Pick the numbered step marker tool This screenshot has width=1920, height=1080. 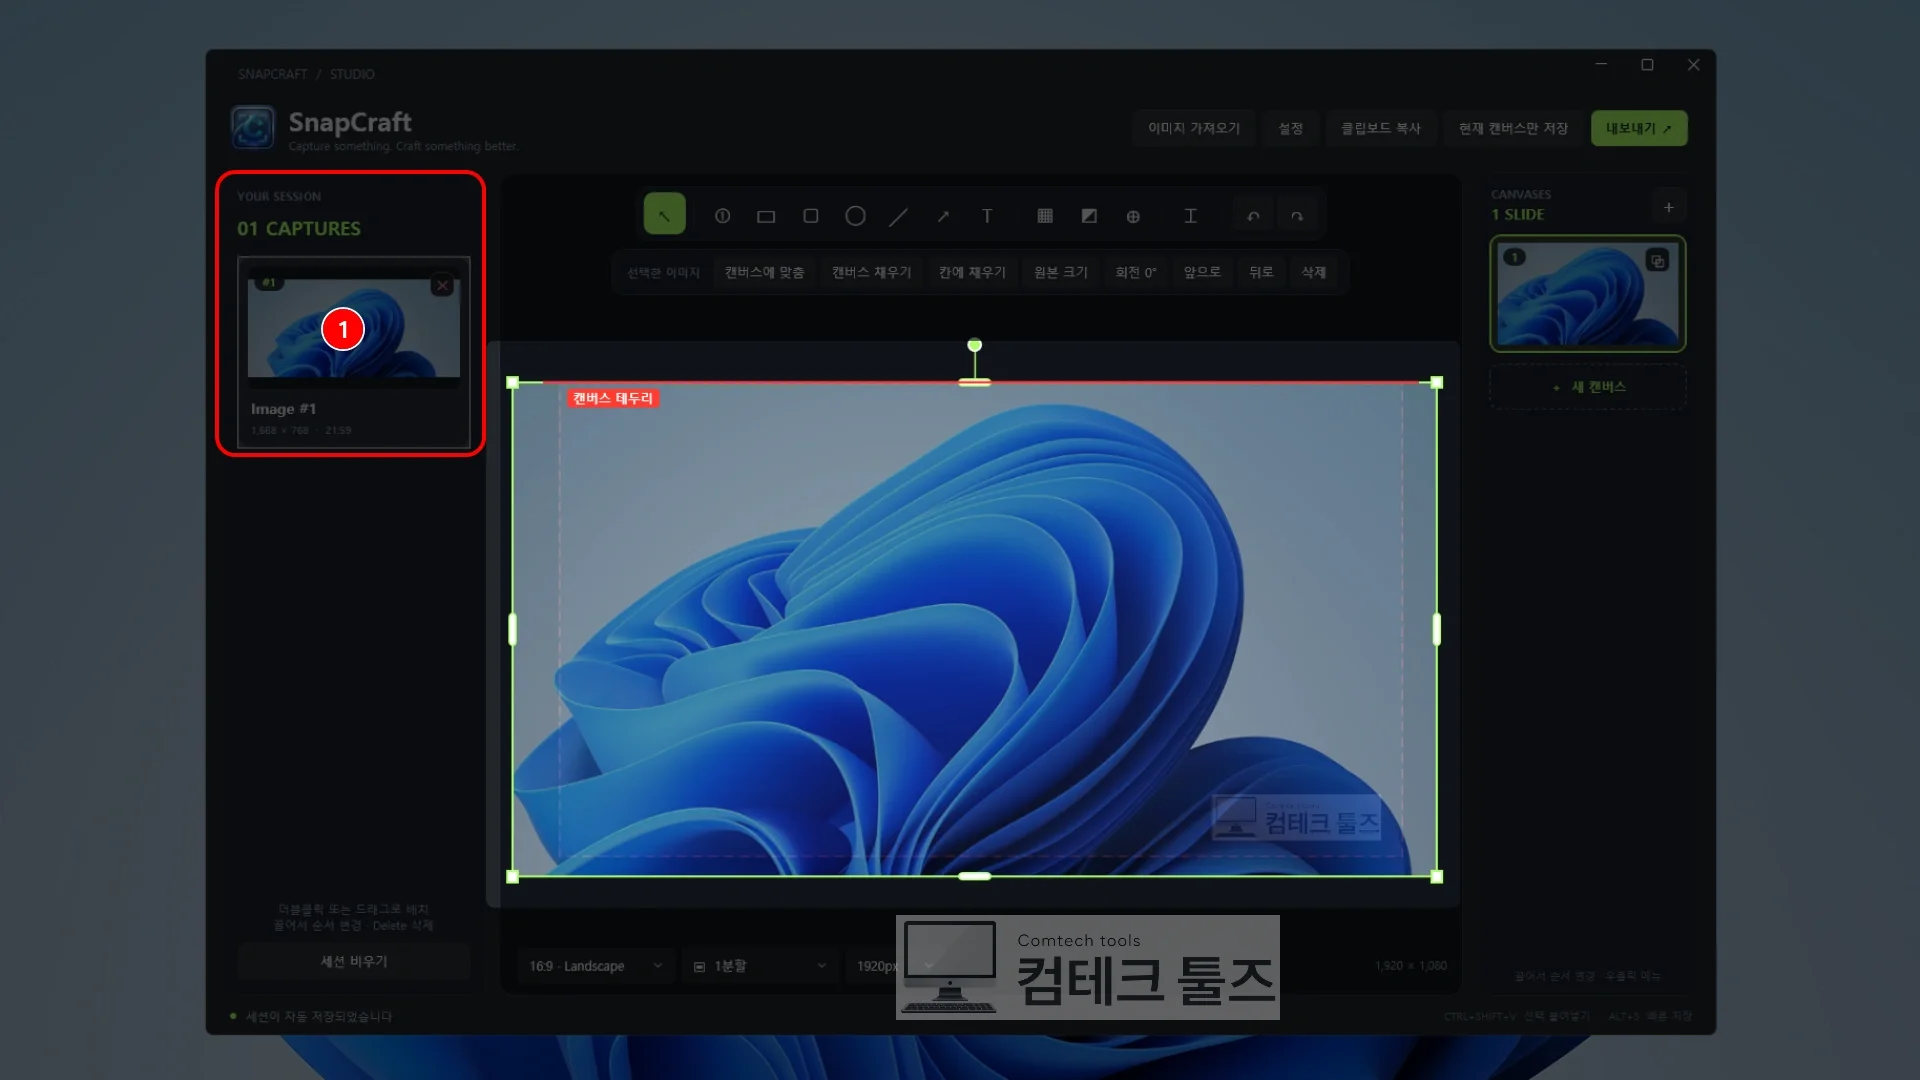(722, 216)
